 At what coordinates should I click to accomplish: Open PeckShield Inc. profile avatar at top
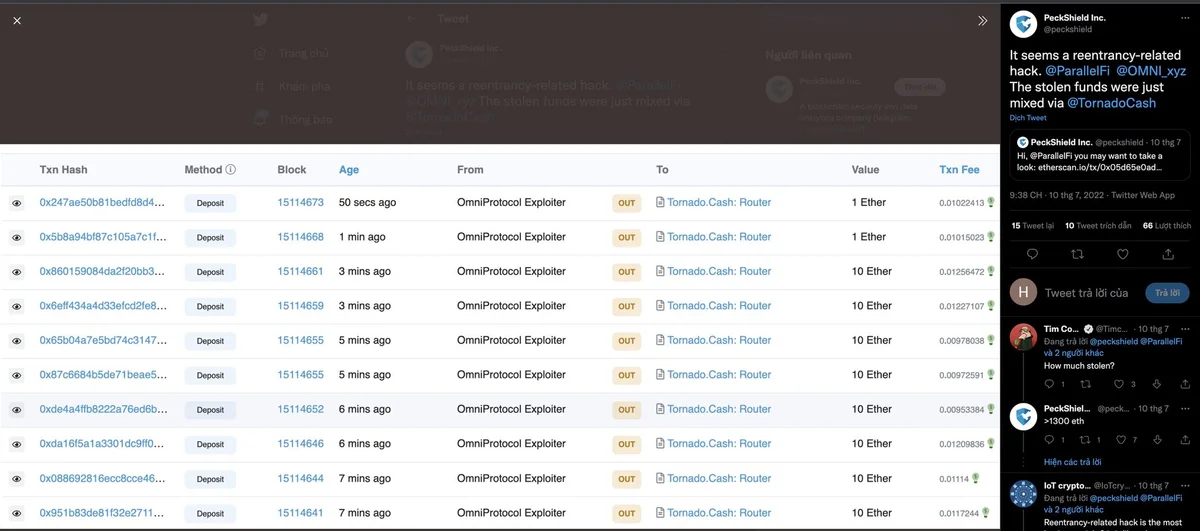tap(1023, 24)
